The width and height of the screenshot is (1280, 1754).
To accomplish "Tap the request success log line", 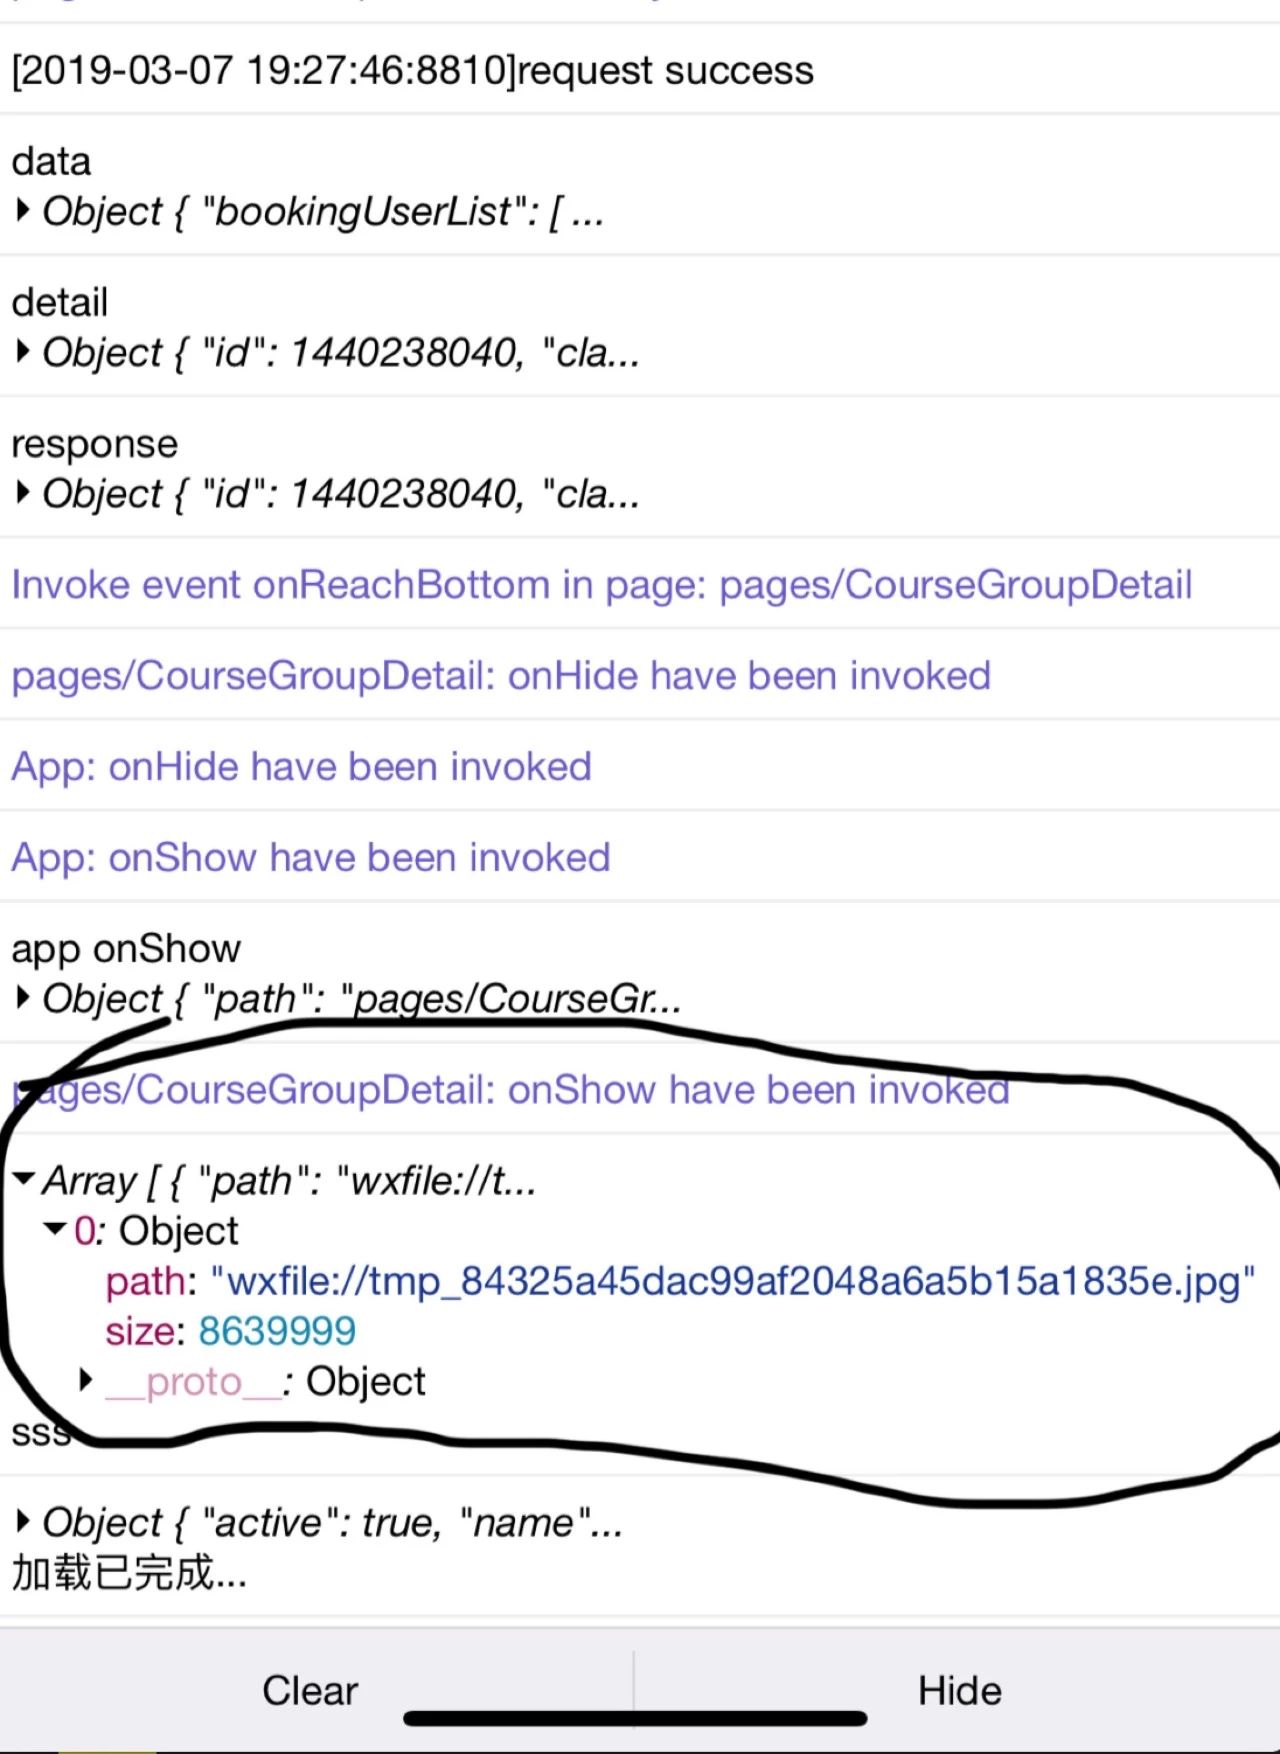I will 412,70.
